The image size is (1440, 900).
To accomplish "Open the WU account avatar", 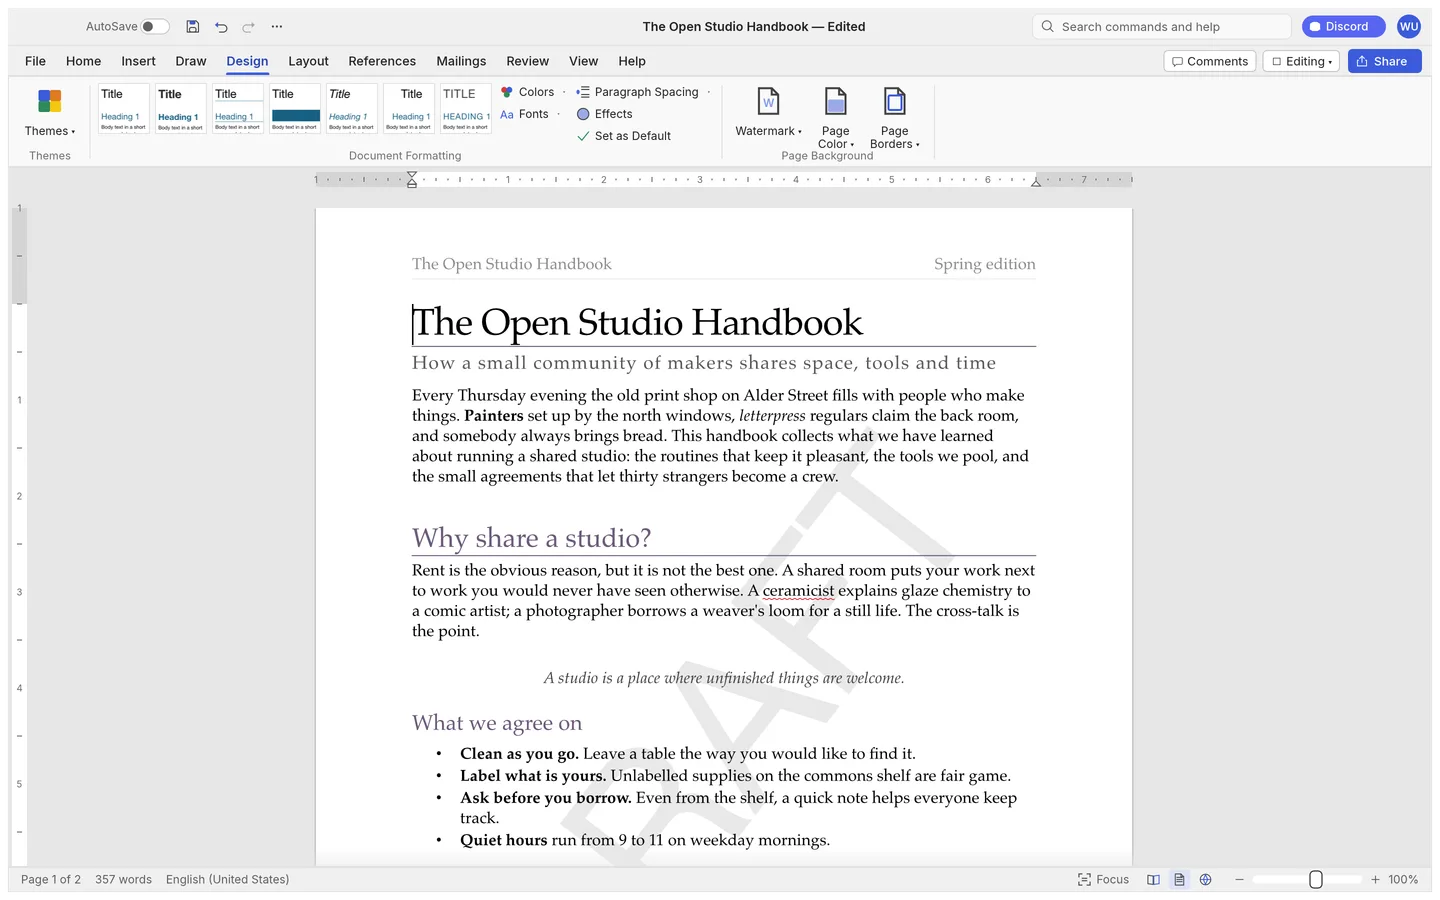I will (x=1409, y=27).
